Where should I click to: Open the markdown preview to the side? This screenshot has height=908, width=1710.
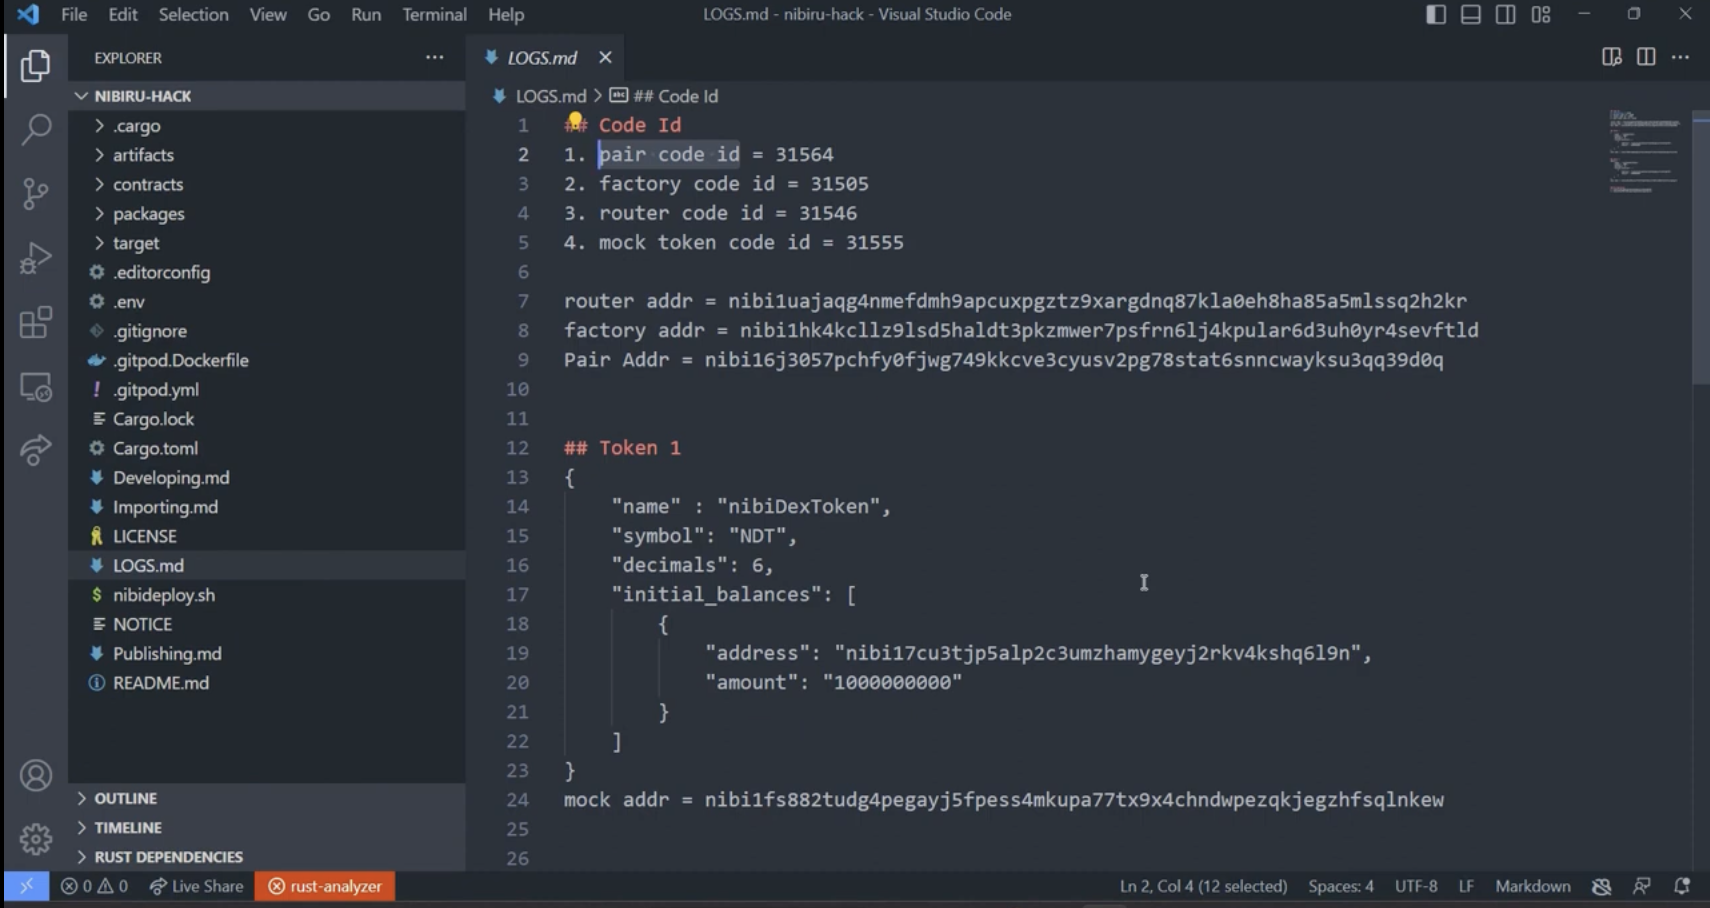[1611, 57]
